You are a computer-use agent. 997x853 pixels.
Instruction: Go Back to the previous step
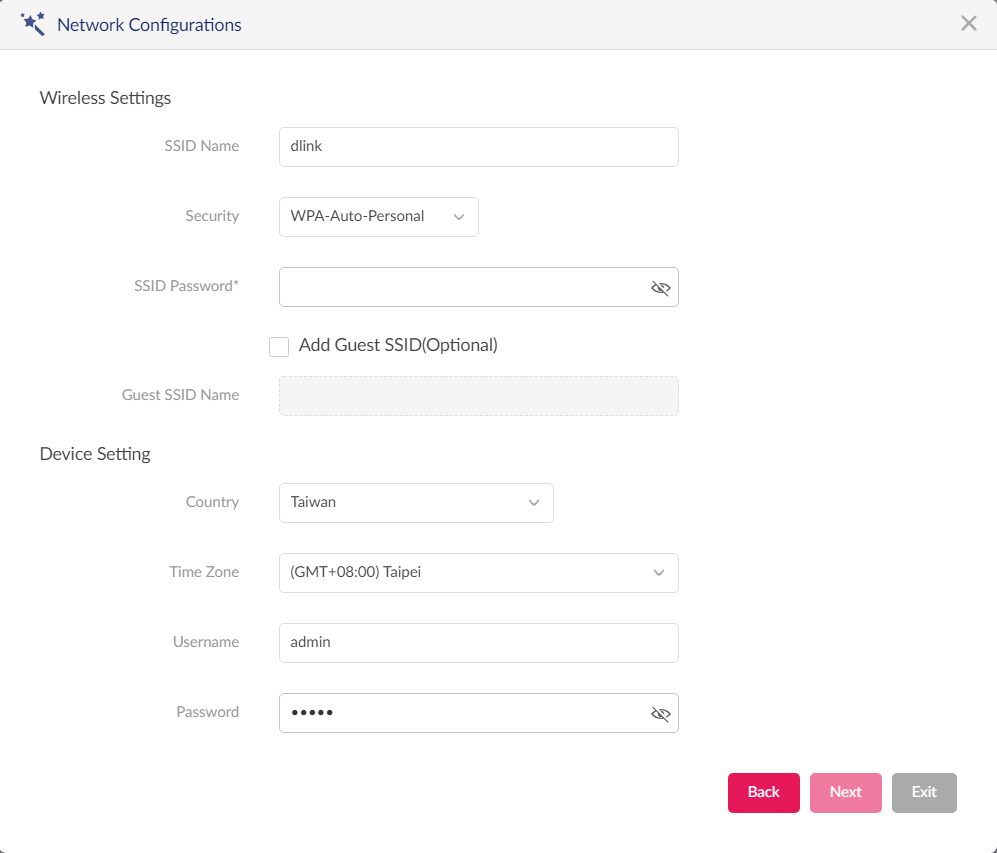764,793
